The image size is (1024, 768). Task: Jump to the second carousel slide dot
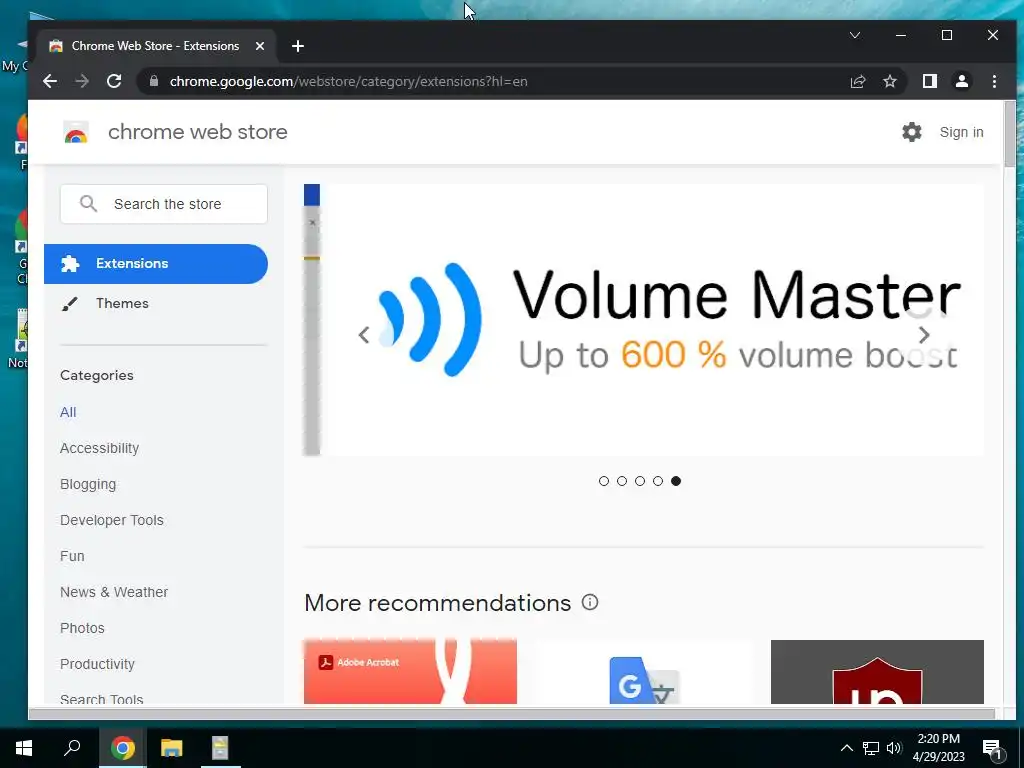point(622,481)
